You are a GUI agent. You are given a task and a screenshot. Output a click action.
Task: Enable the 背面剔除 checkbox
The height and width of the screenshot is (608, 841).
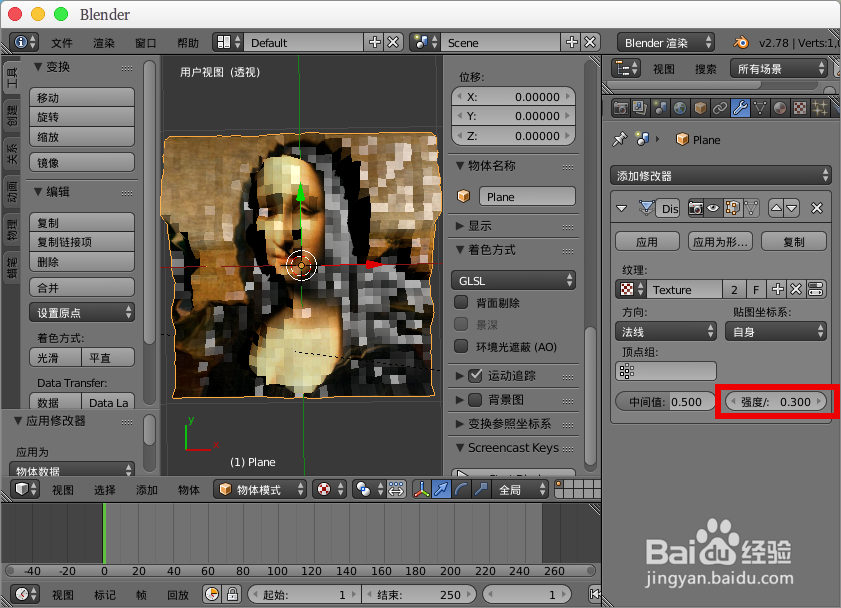[x=461, y=302]
